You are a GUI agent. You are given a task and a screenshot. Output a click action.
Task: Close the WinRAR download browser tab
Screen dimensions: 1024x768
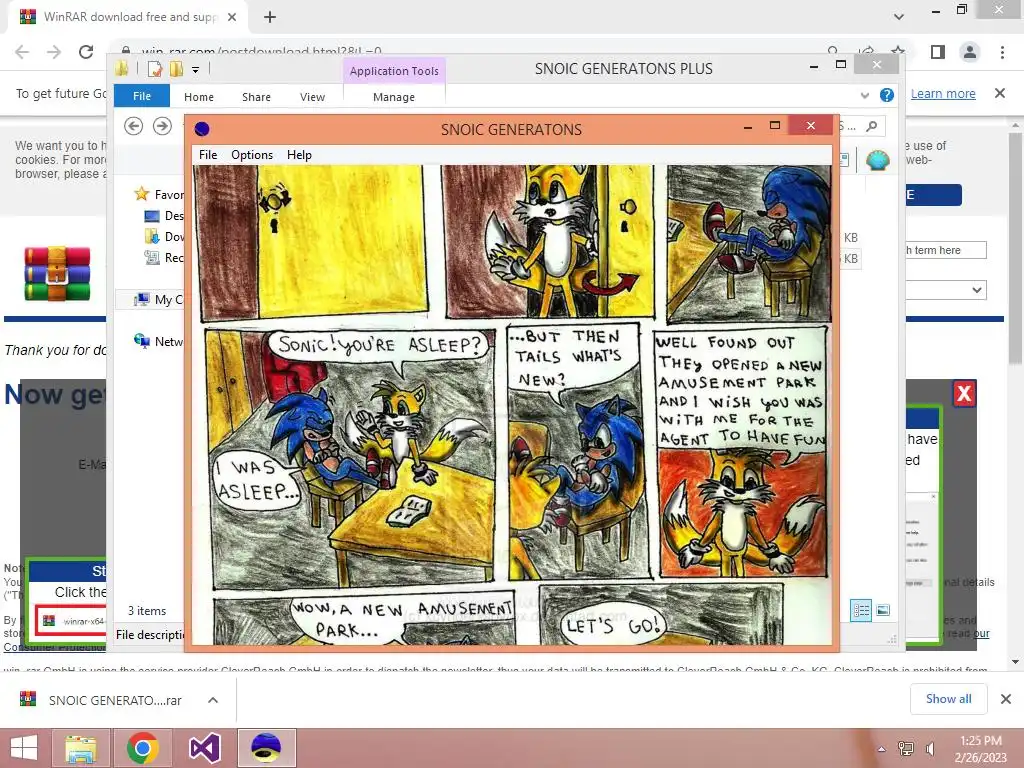232,17
